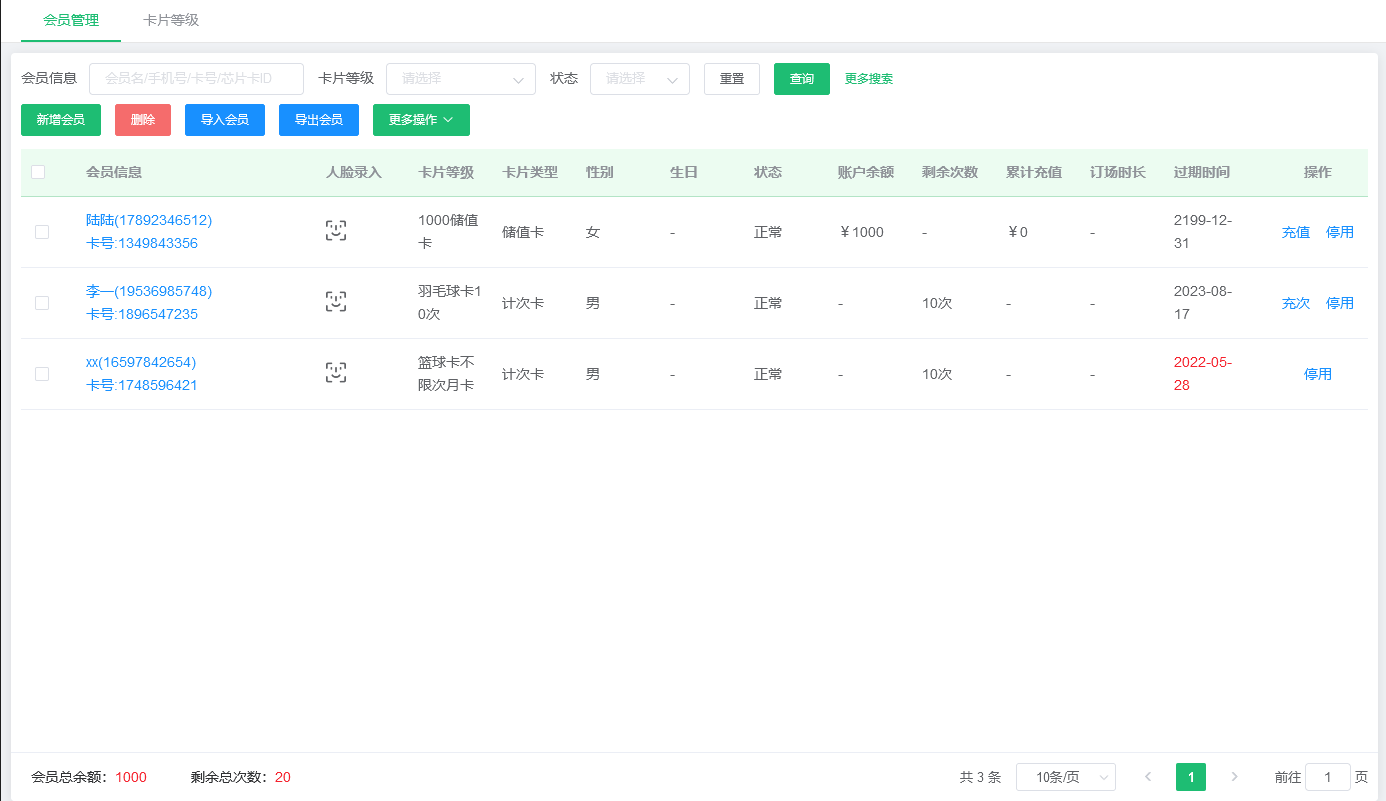Image resolution: width=1386 pixels, height=801 pixels.
Task: Click the face enrollment icon for 李一
Action: (336, 301)
